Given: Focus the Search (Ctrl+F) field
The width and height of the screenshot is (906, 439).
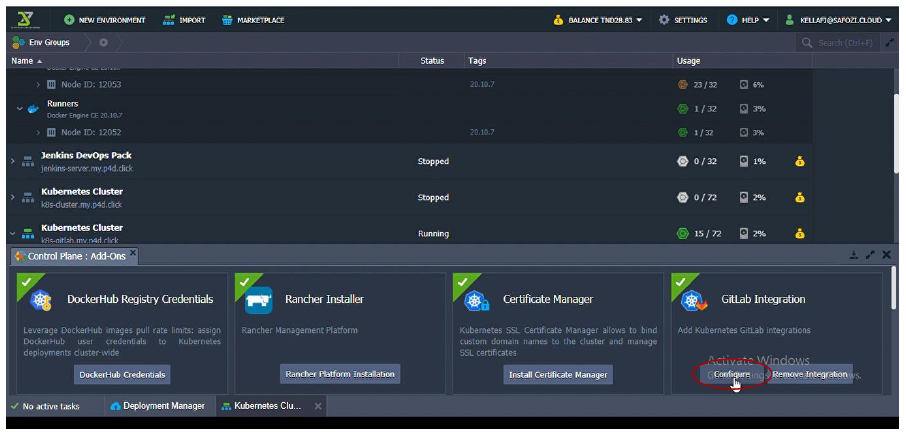Looking at the screenshot, I should pos(838,43).
